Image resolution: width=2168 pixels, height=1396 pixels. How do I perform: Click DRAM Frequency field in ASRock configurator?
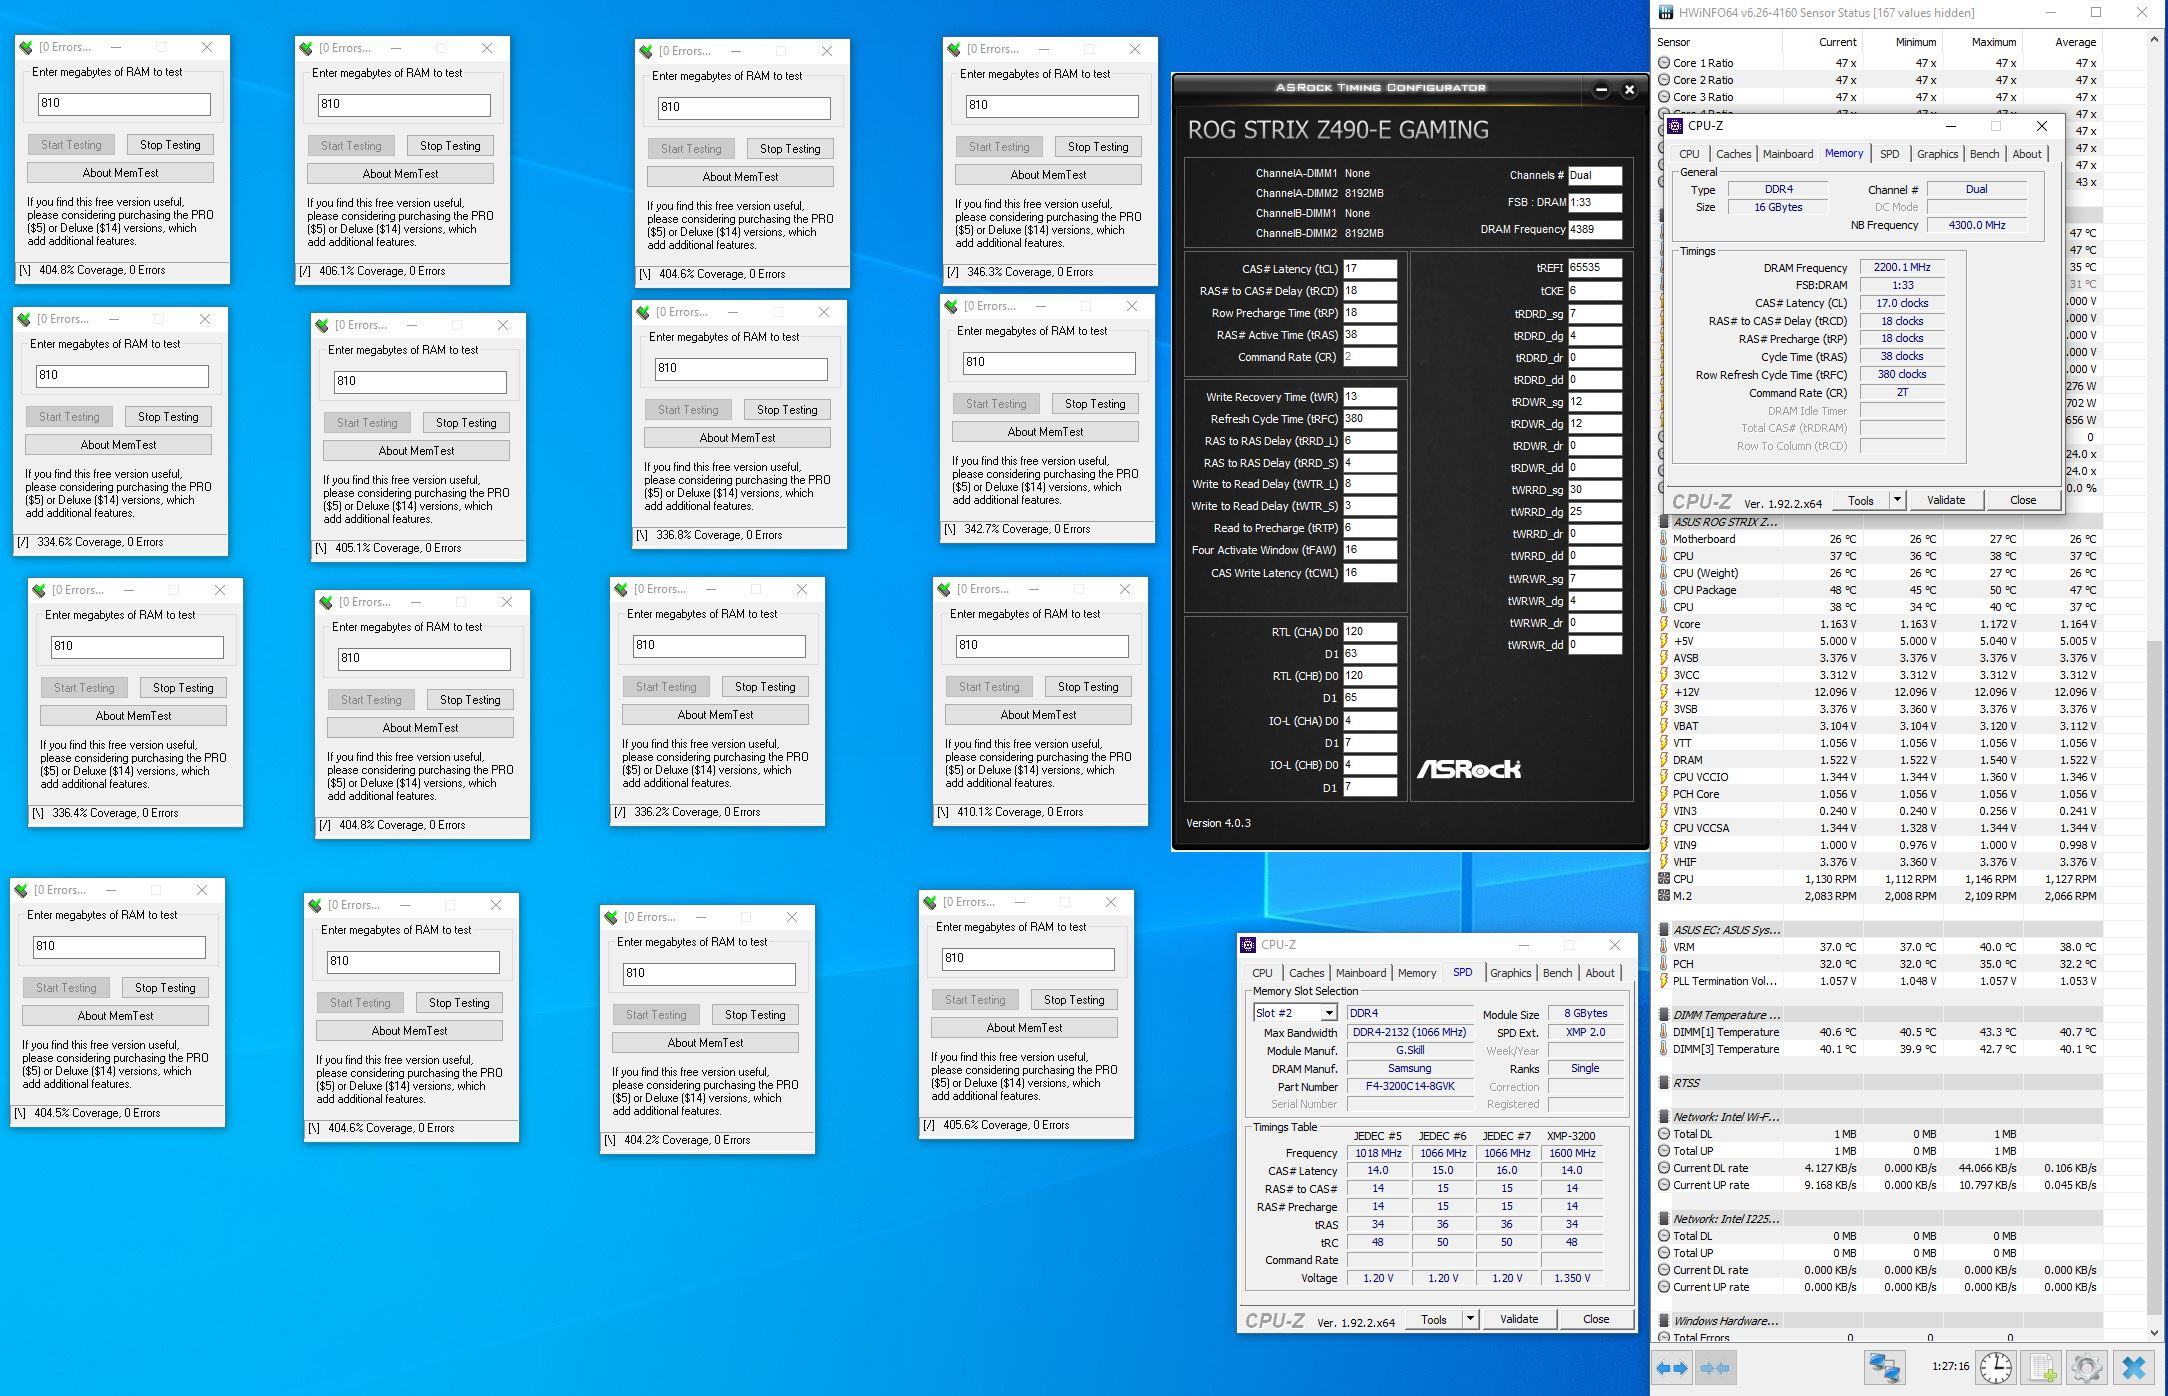click(x=1594, y=229)
